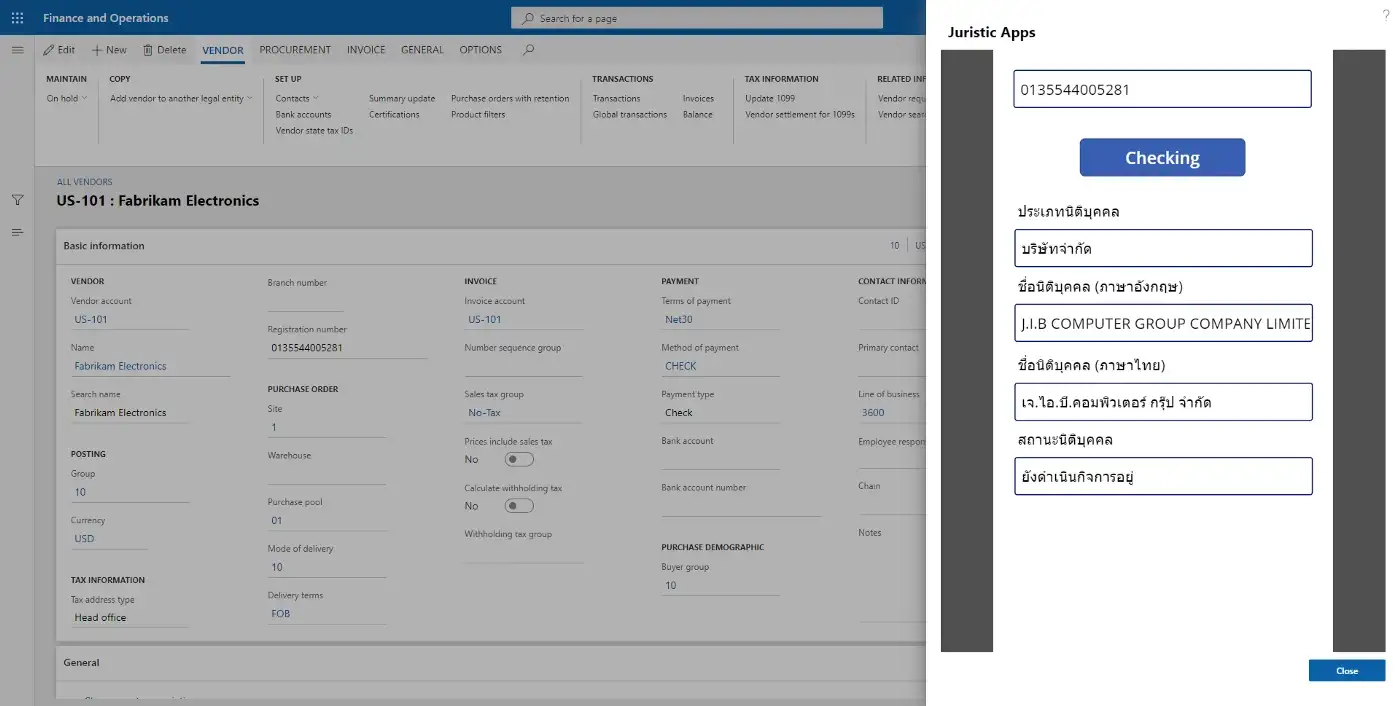
Task: Click the Warehouse field
Action: (326, 474)
